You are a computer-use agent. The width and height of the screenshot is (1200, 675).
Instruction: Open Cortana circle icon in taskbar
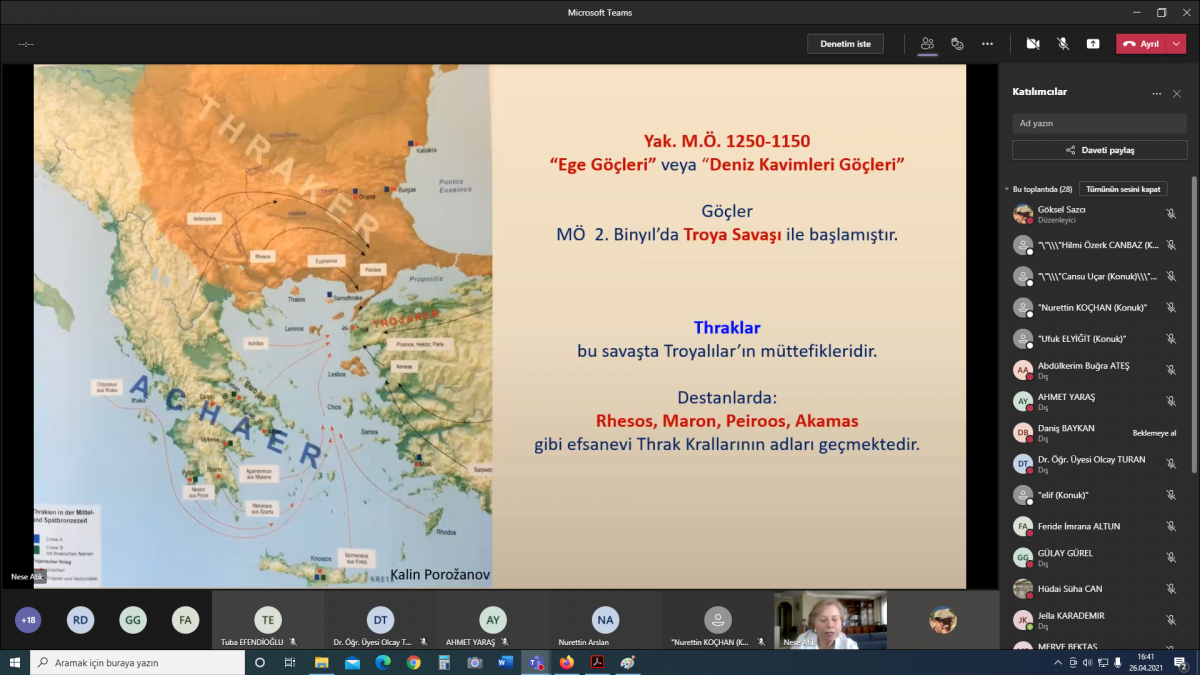[260, 662]
